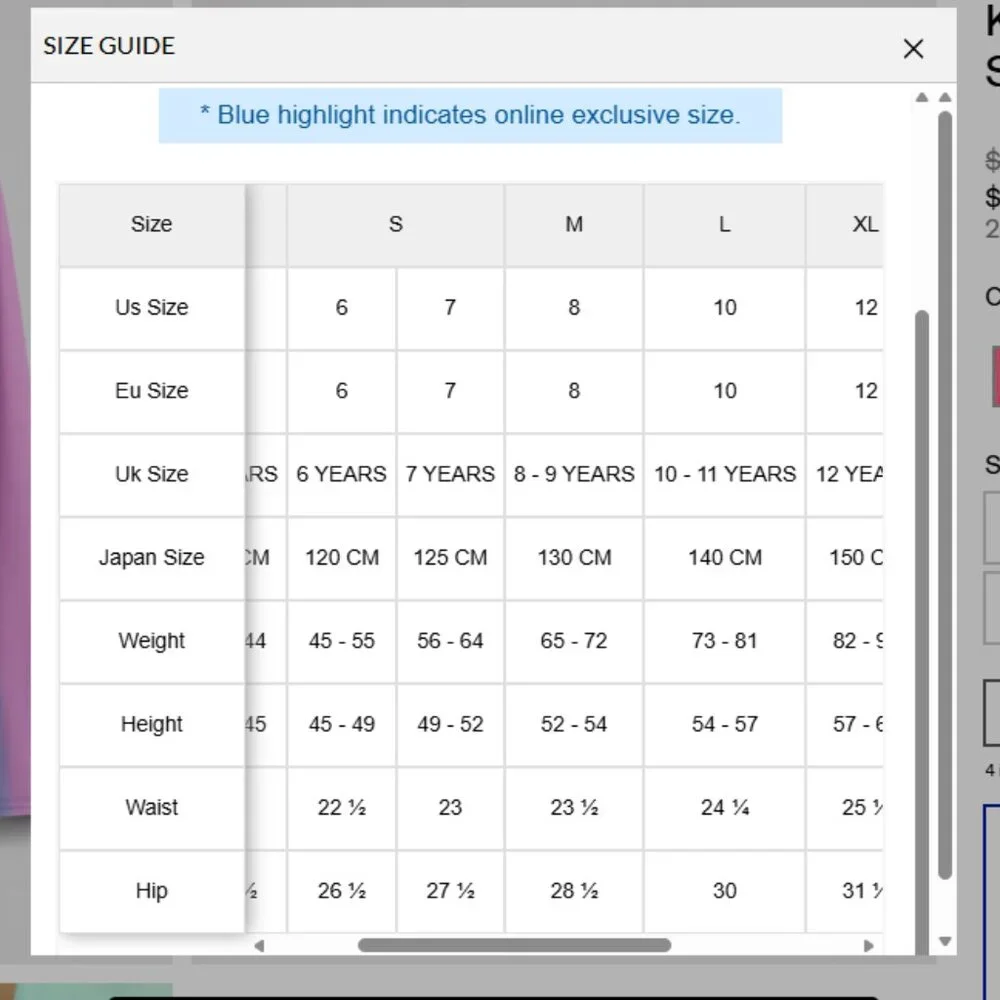Select the '26 ½' hip cell
1000x1000 pixels.
[342, 891]
